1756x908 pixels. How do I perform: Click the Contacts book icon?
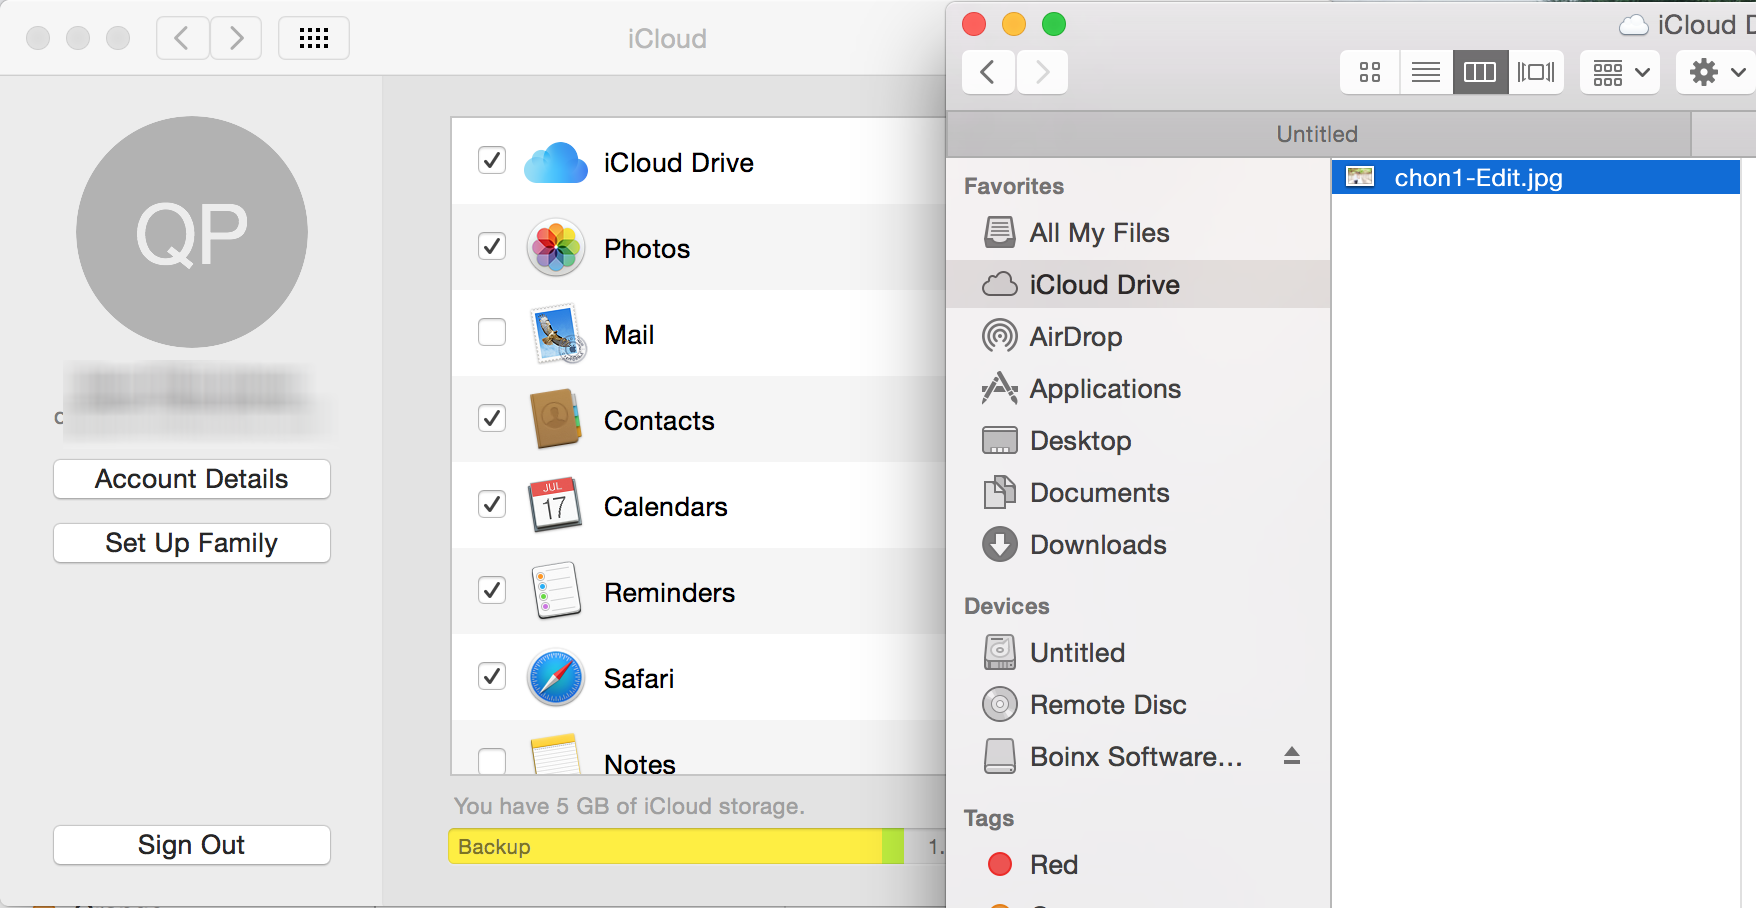[x=555, y=420]
